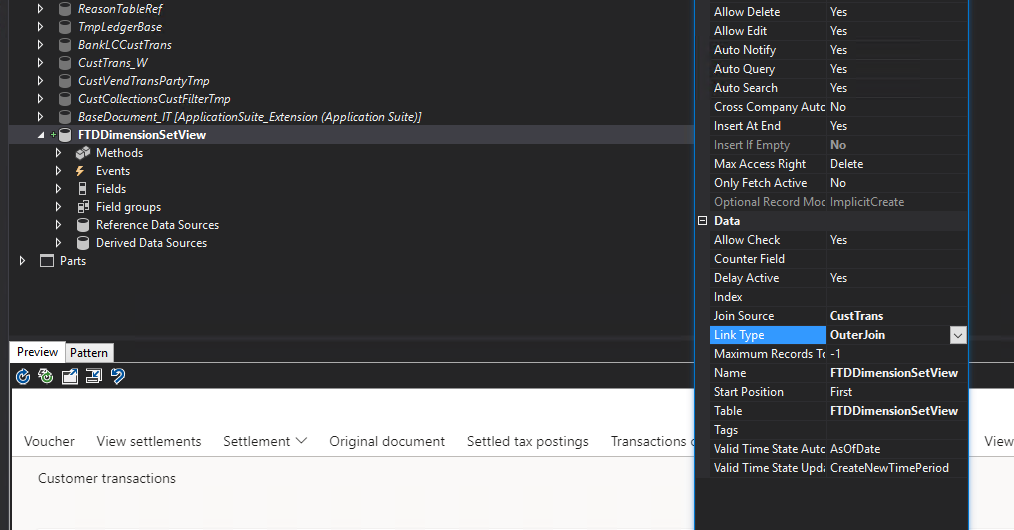1014x530 pixels.
Task: Click the Reference Data Sources database icon
Action: (83, 225)
